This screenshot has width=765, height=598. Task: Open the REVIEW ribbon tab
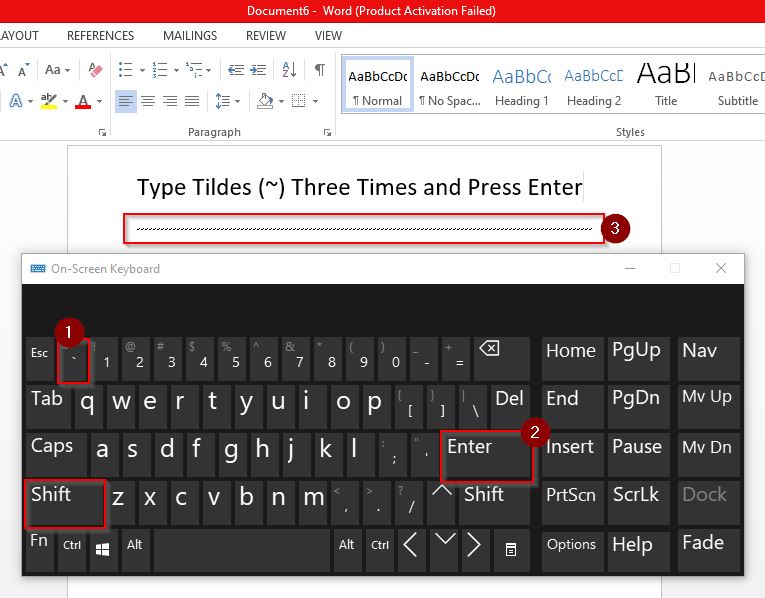click(266, 36)
